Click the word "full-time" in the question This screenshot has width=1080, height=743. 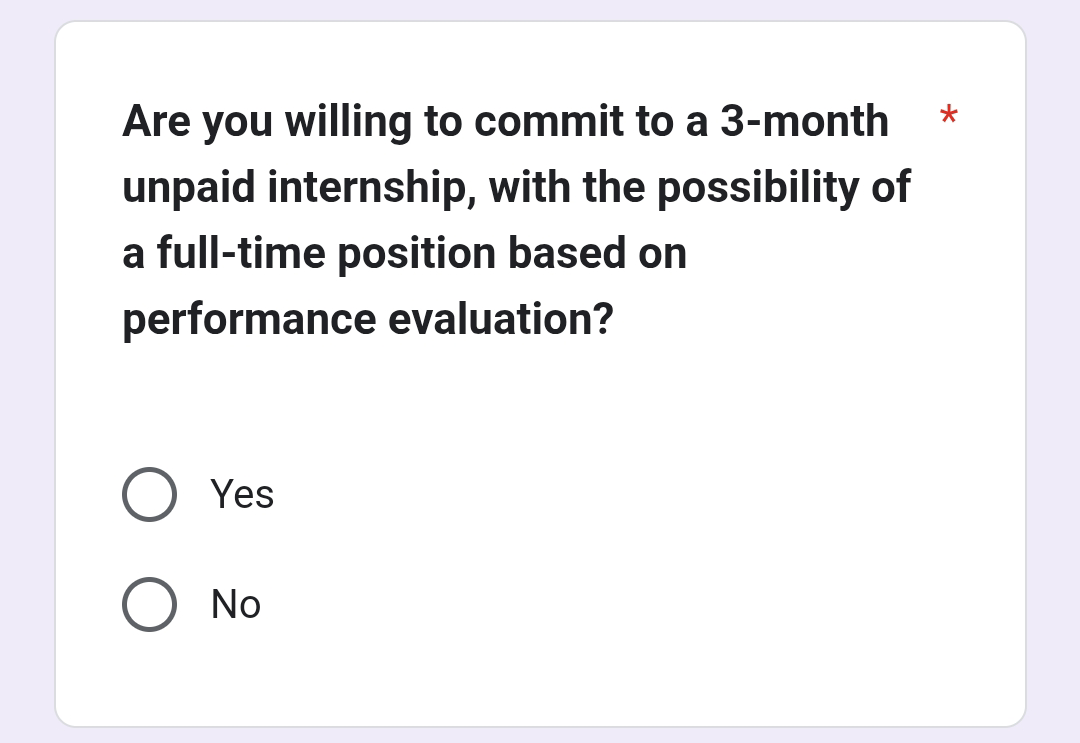click(240, 253)
